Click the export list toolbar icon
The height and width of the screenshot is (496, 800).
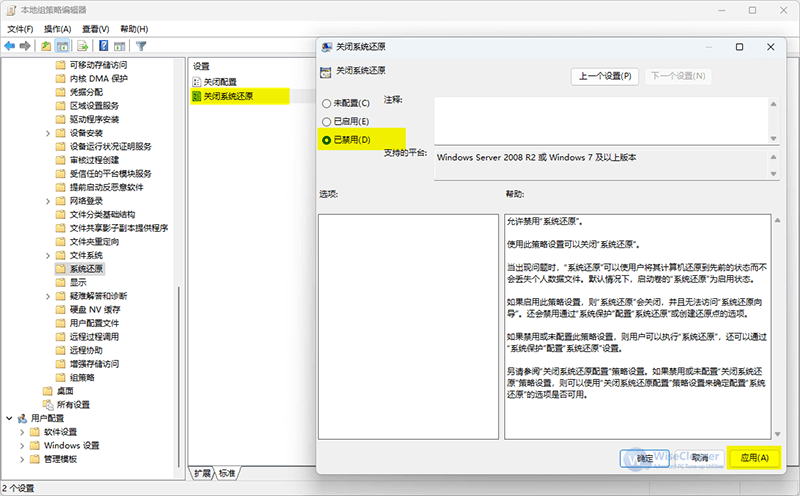[x=82, y=46]
